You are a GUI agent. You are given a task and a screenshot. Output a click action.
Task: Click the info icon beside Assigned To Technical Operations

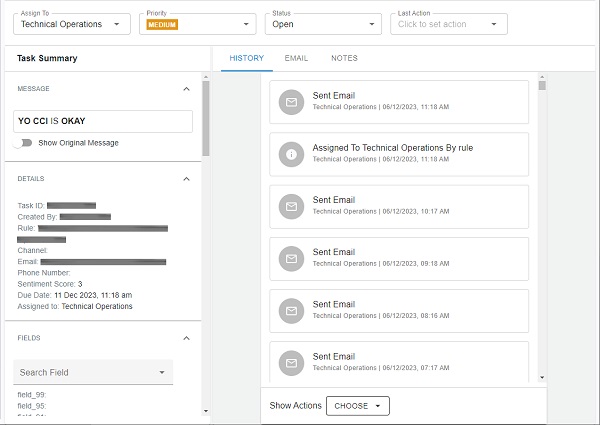pyautogui.click(x=292, y=154)
